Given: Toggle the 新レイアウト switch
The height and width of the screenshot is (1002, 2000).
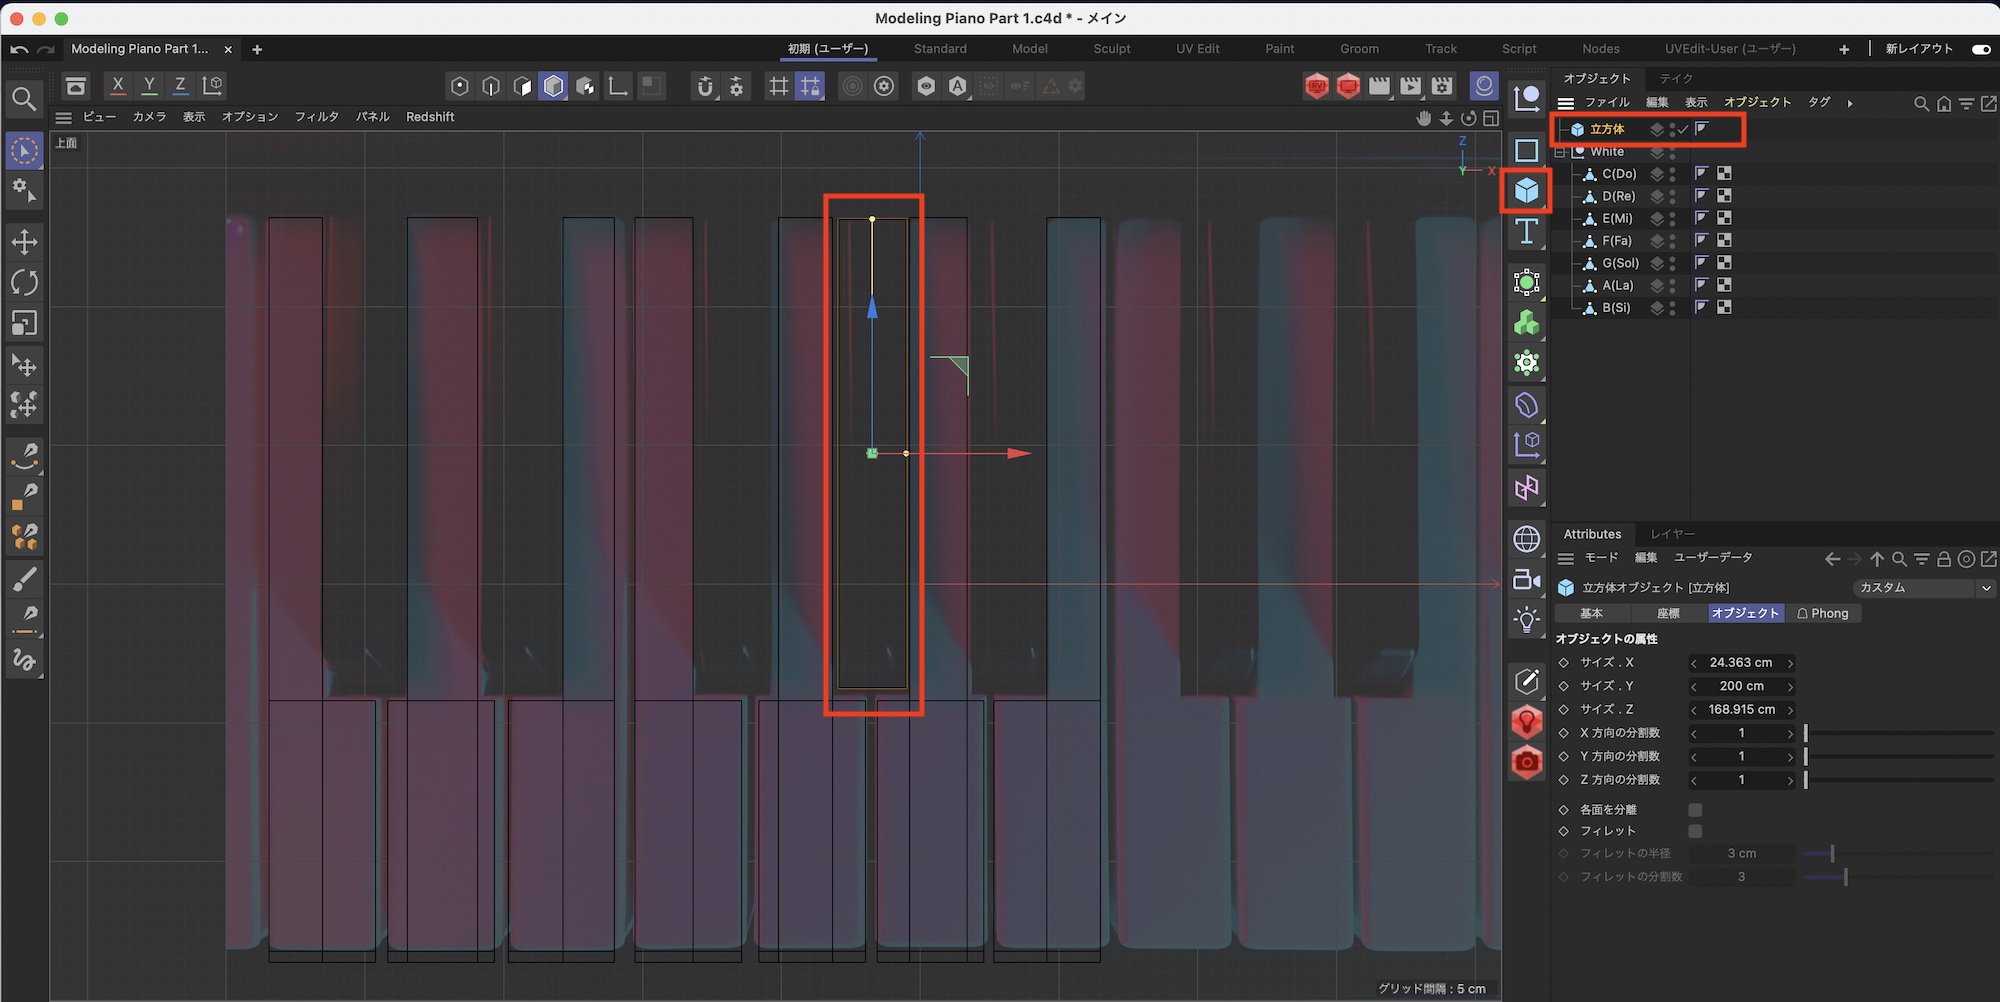Looking at the screenshot, I should [x=1980, y=49].
